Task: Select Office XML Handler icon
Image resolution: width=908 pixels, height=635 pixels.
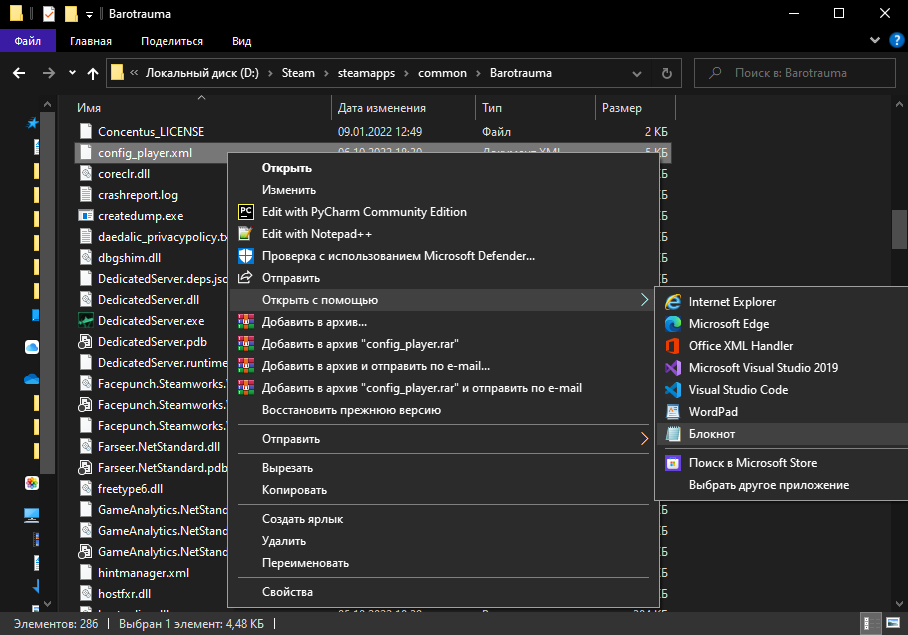Action: click(x=673, y=346)
